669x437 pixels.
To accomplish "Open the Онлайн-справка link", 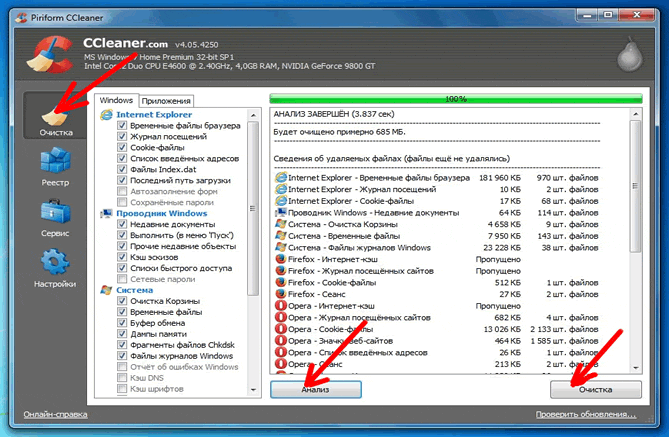I will click(x=55, y=414).
